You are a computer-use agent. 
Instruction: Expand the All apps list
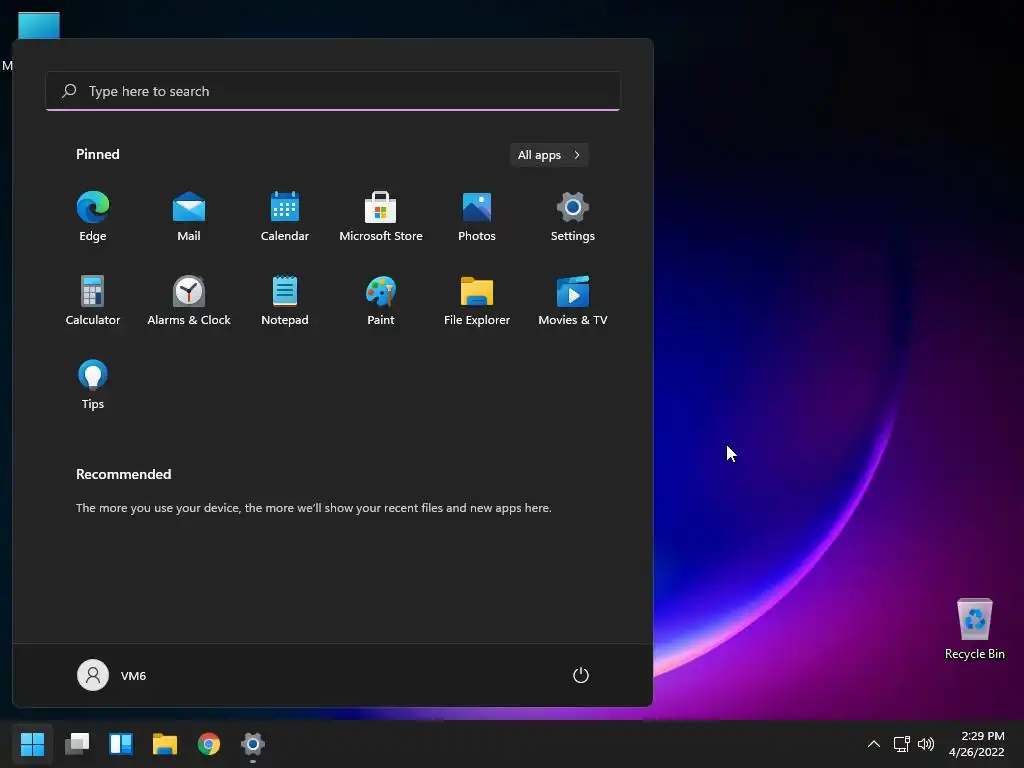(x=549, y=155)
